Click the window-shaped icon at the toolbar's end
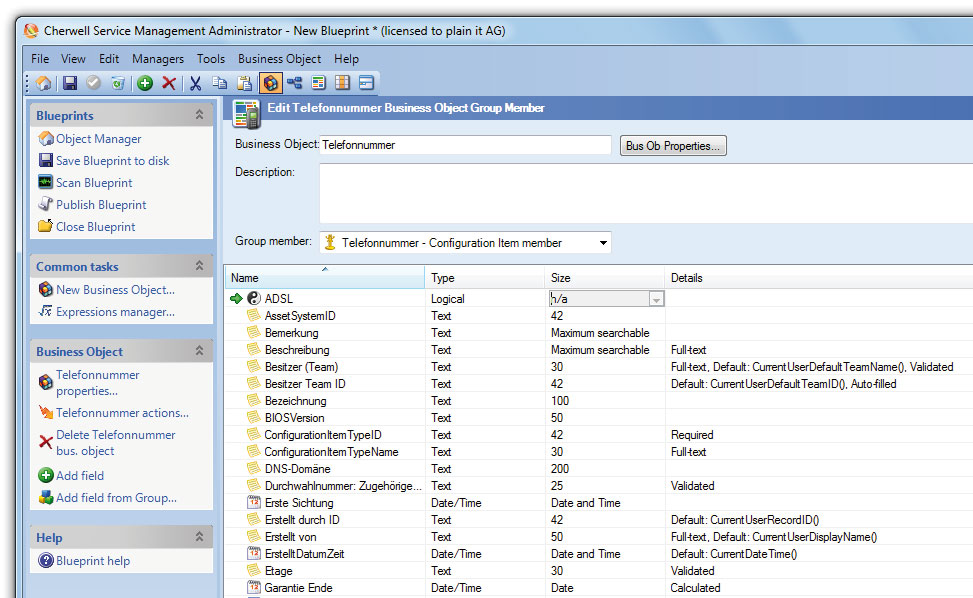 tap(367, 83)
